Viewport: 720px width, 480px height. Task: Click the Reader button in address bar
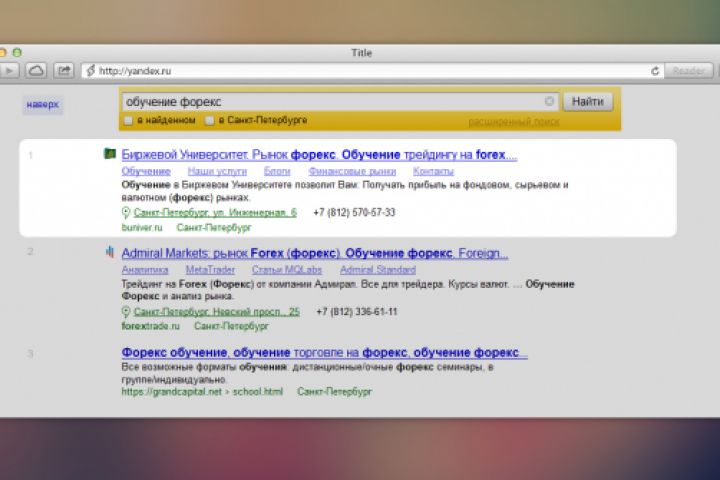click(688, 71)
